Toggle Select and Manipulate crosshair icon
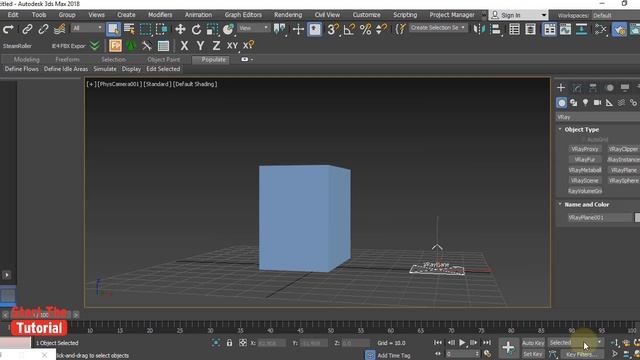Viewport: 640px width, 360px height. click(x=298, y=29)
